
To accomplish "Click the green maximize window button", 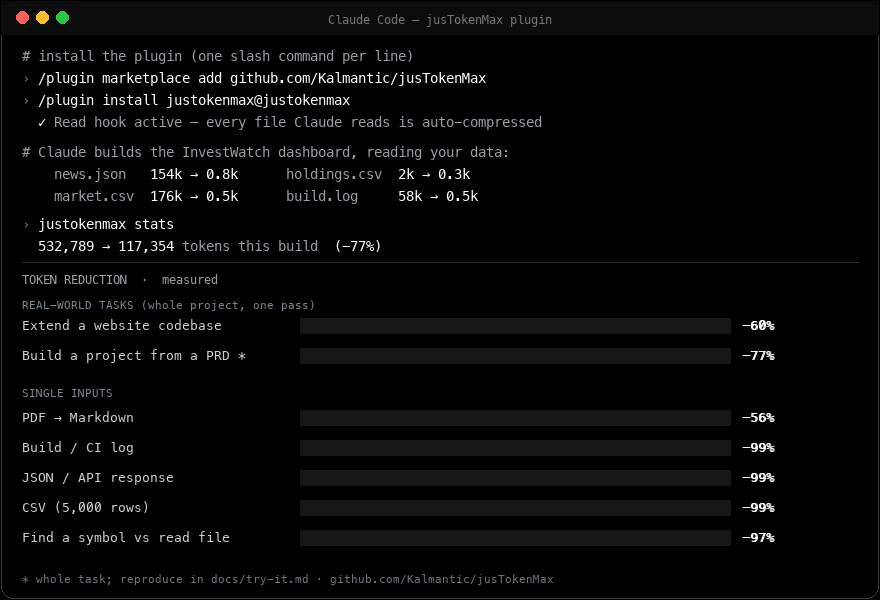I will pos(63,18).
